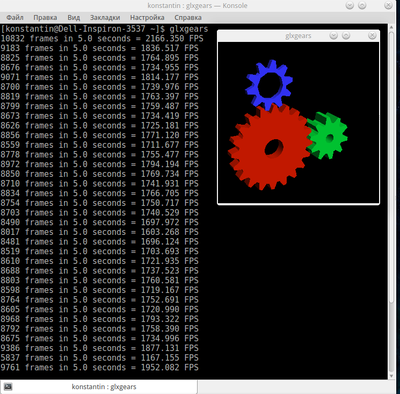
Task: Click the terminal icon in the bottom tab bar
Action: click(8, 387)
